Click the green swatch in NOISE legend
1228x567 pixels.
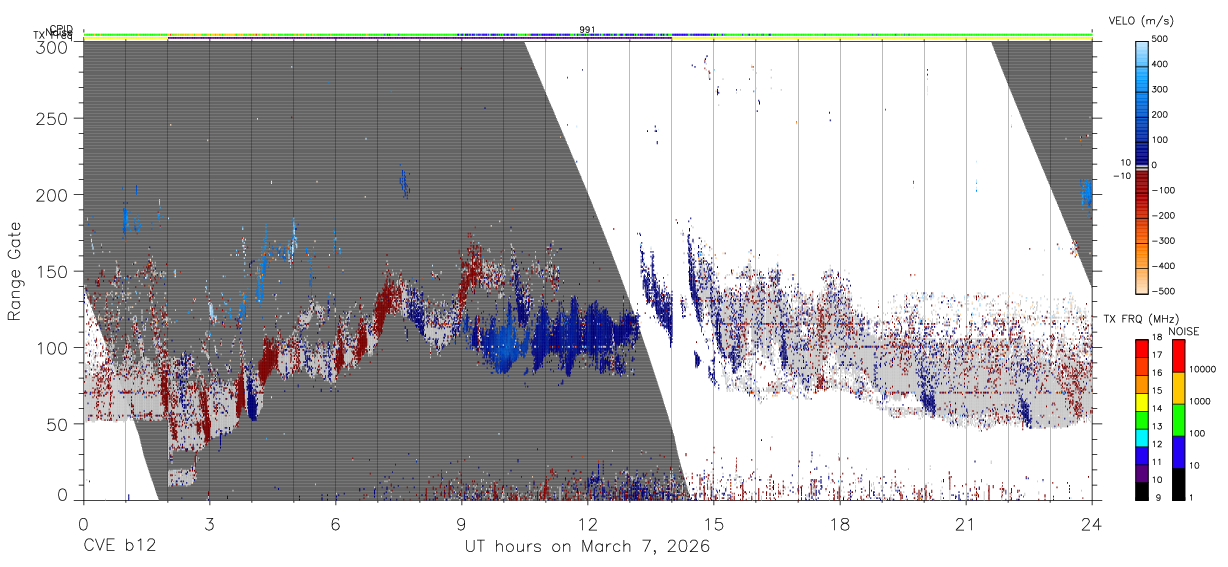click(1178, 420)
